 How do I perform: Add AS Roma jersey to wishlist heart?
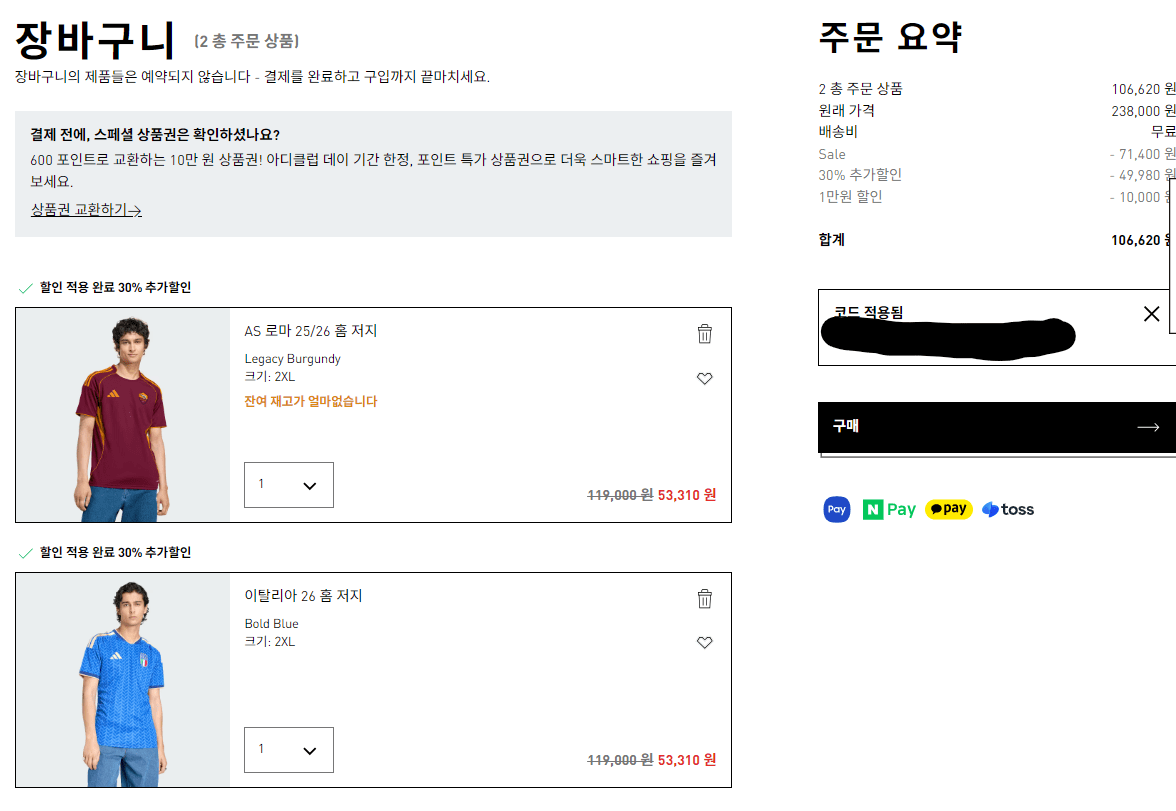click(x=704, y=378)
